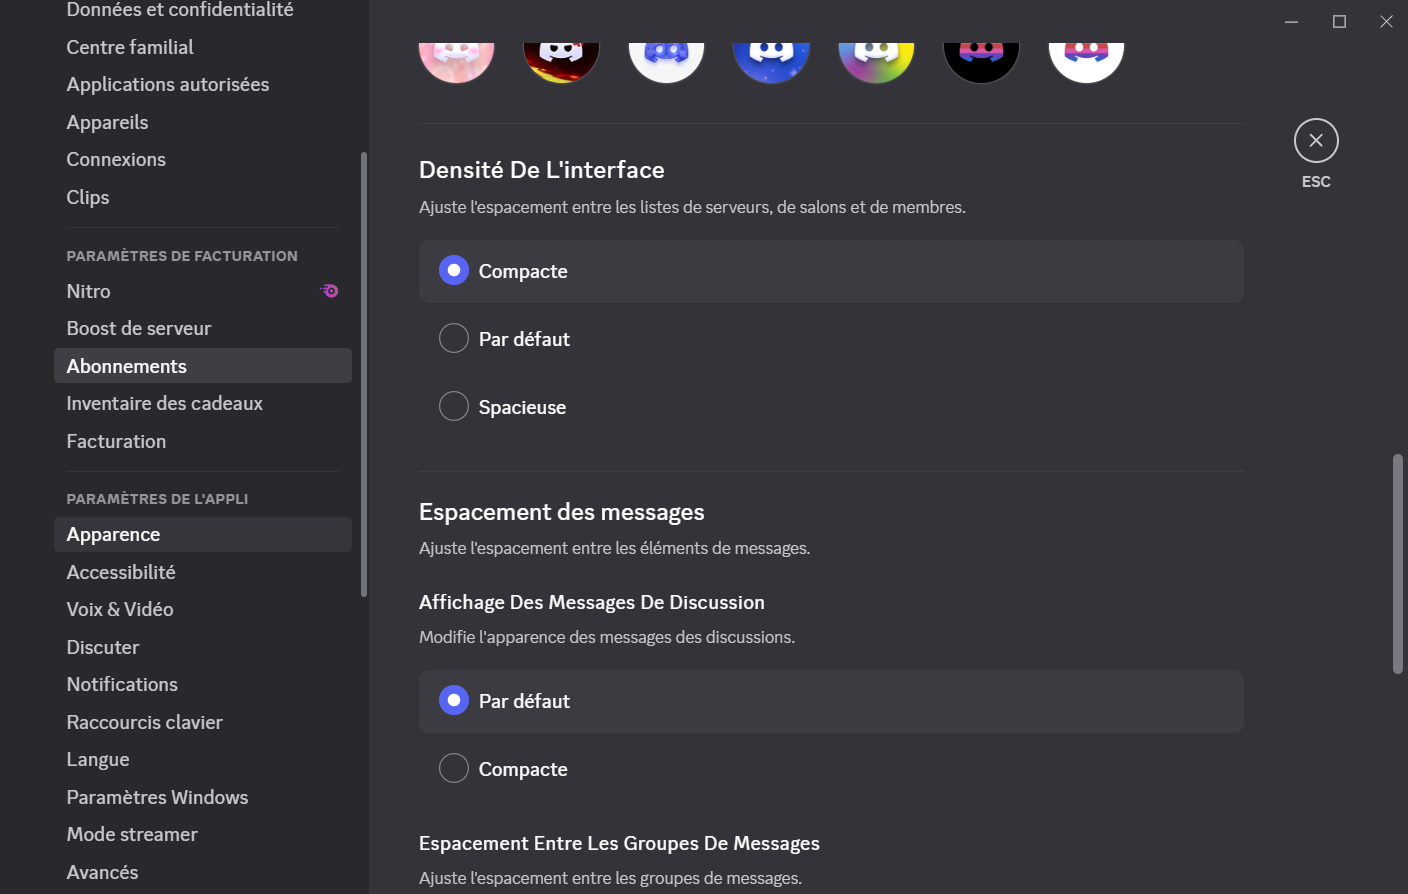Select the flaming dark red Discord avatar theme

561,55
